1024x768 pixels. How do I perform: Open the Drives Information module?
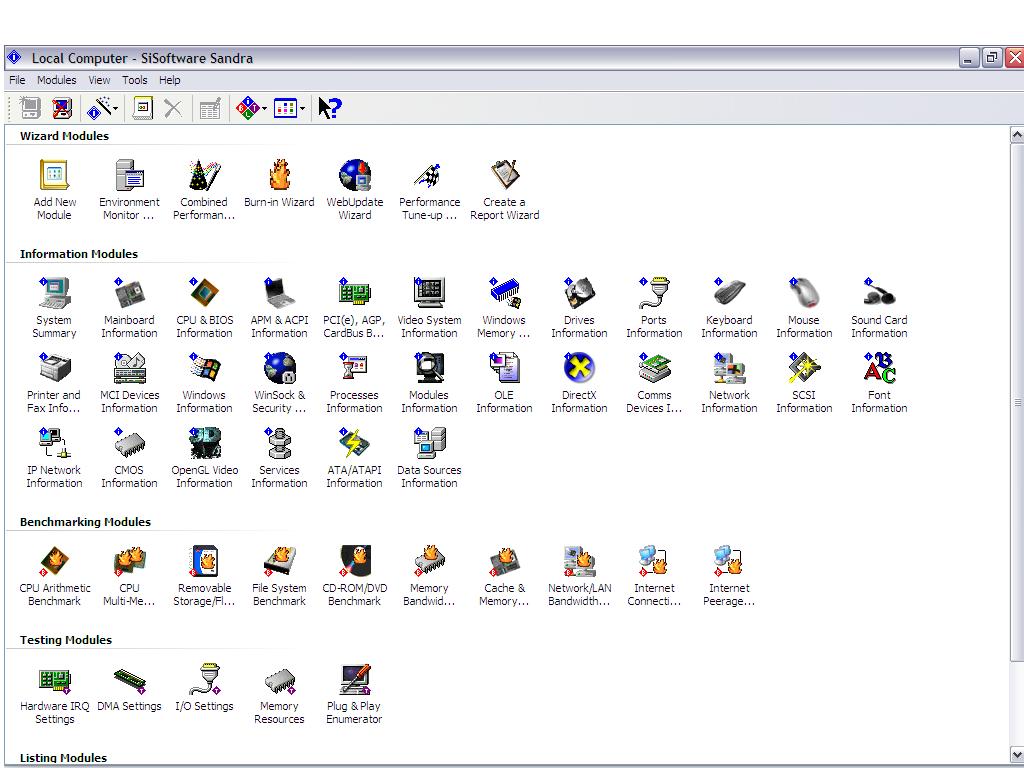pyautogui.click(x=579, y=308)
